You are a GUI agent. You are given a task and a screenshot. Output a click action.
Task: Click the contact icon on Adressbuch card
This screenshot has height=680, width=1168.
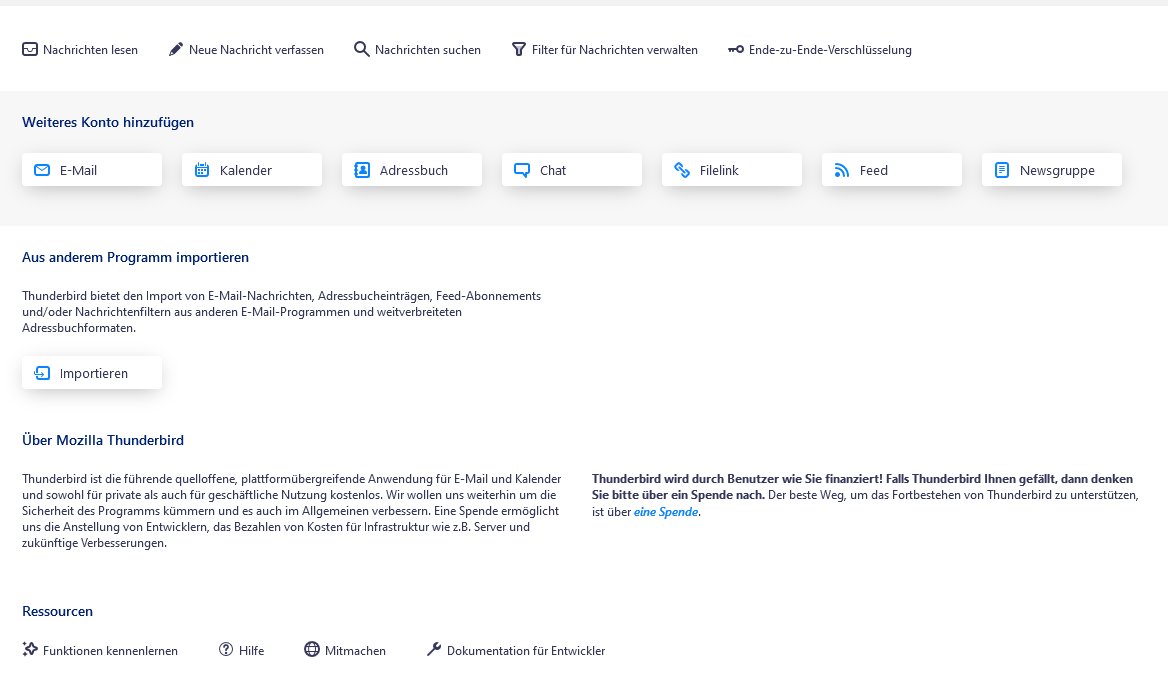[362, 170]
